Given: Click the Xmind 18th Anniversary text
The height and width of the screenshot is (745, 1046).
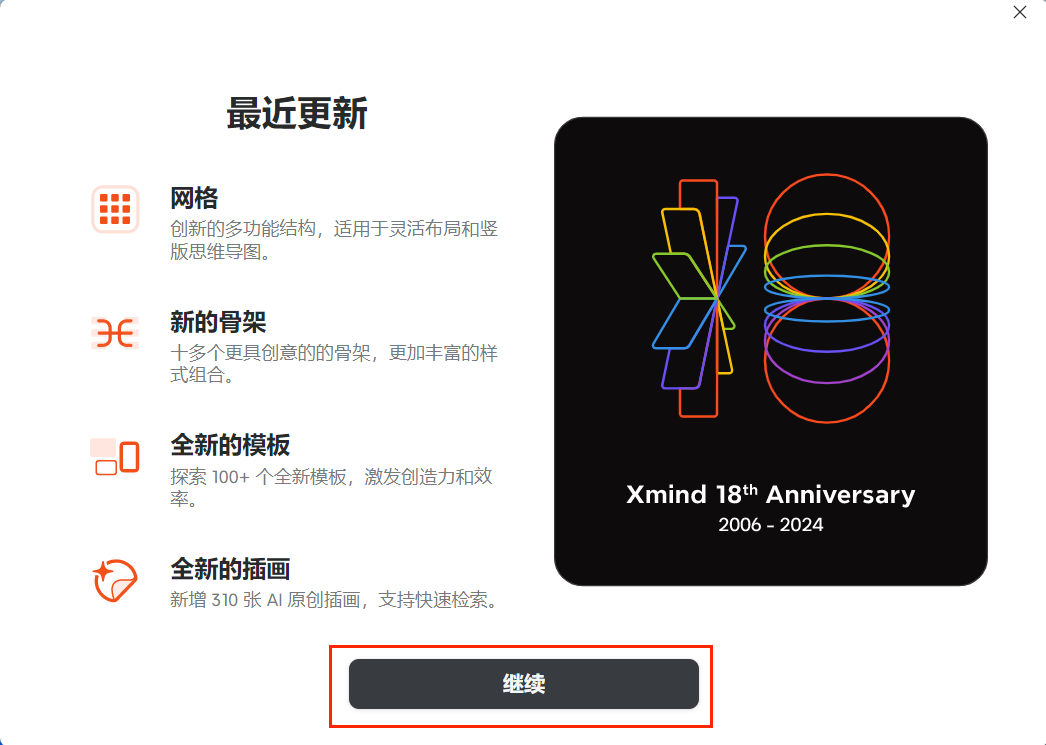Looking at the screenshot, I should (770, 495).
